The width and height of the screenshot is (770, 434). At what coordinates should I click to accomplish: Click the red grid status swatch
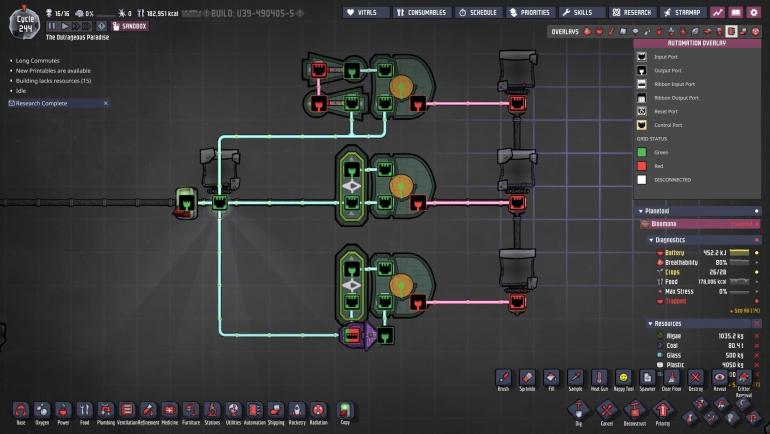coord(644,166)
